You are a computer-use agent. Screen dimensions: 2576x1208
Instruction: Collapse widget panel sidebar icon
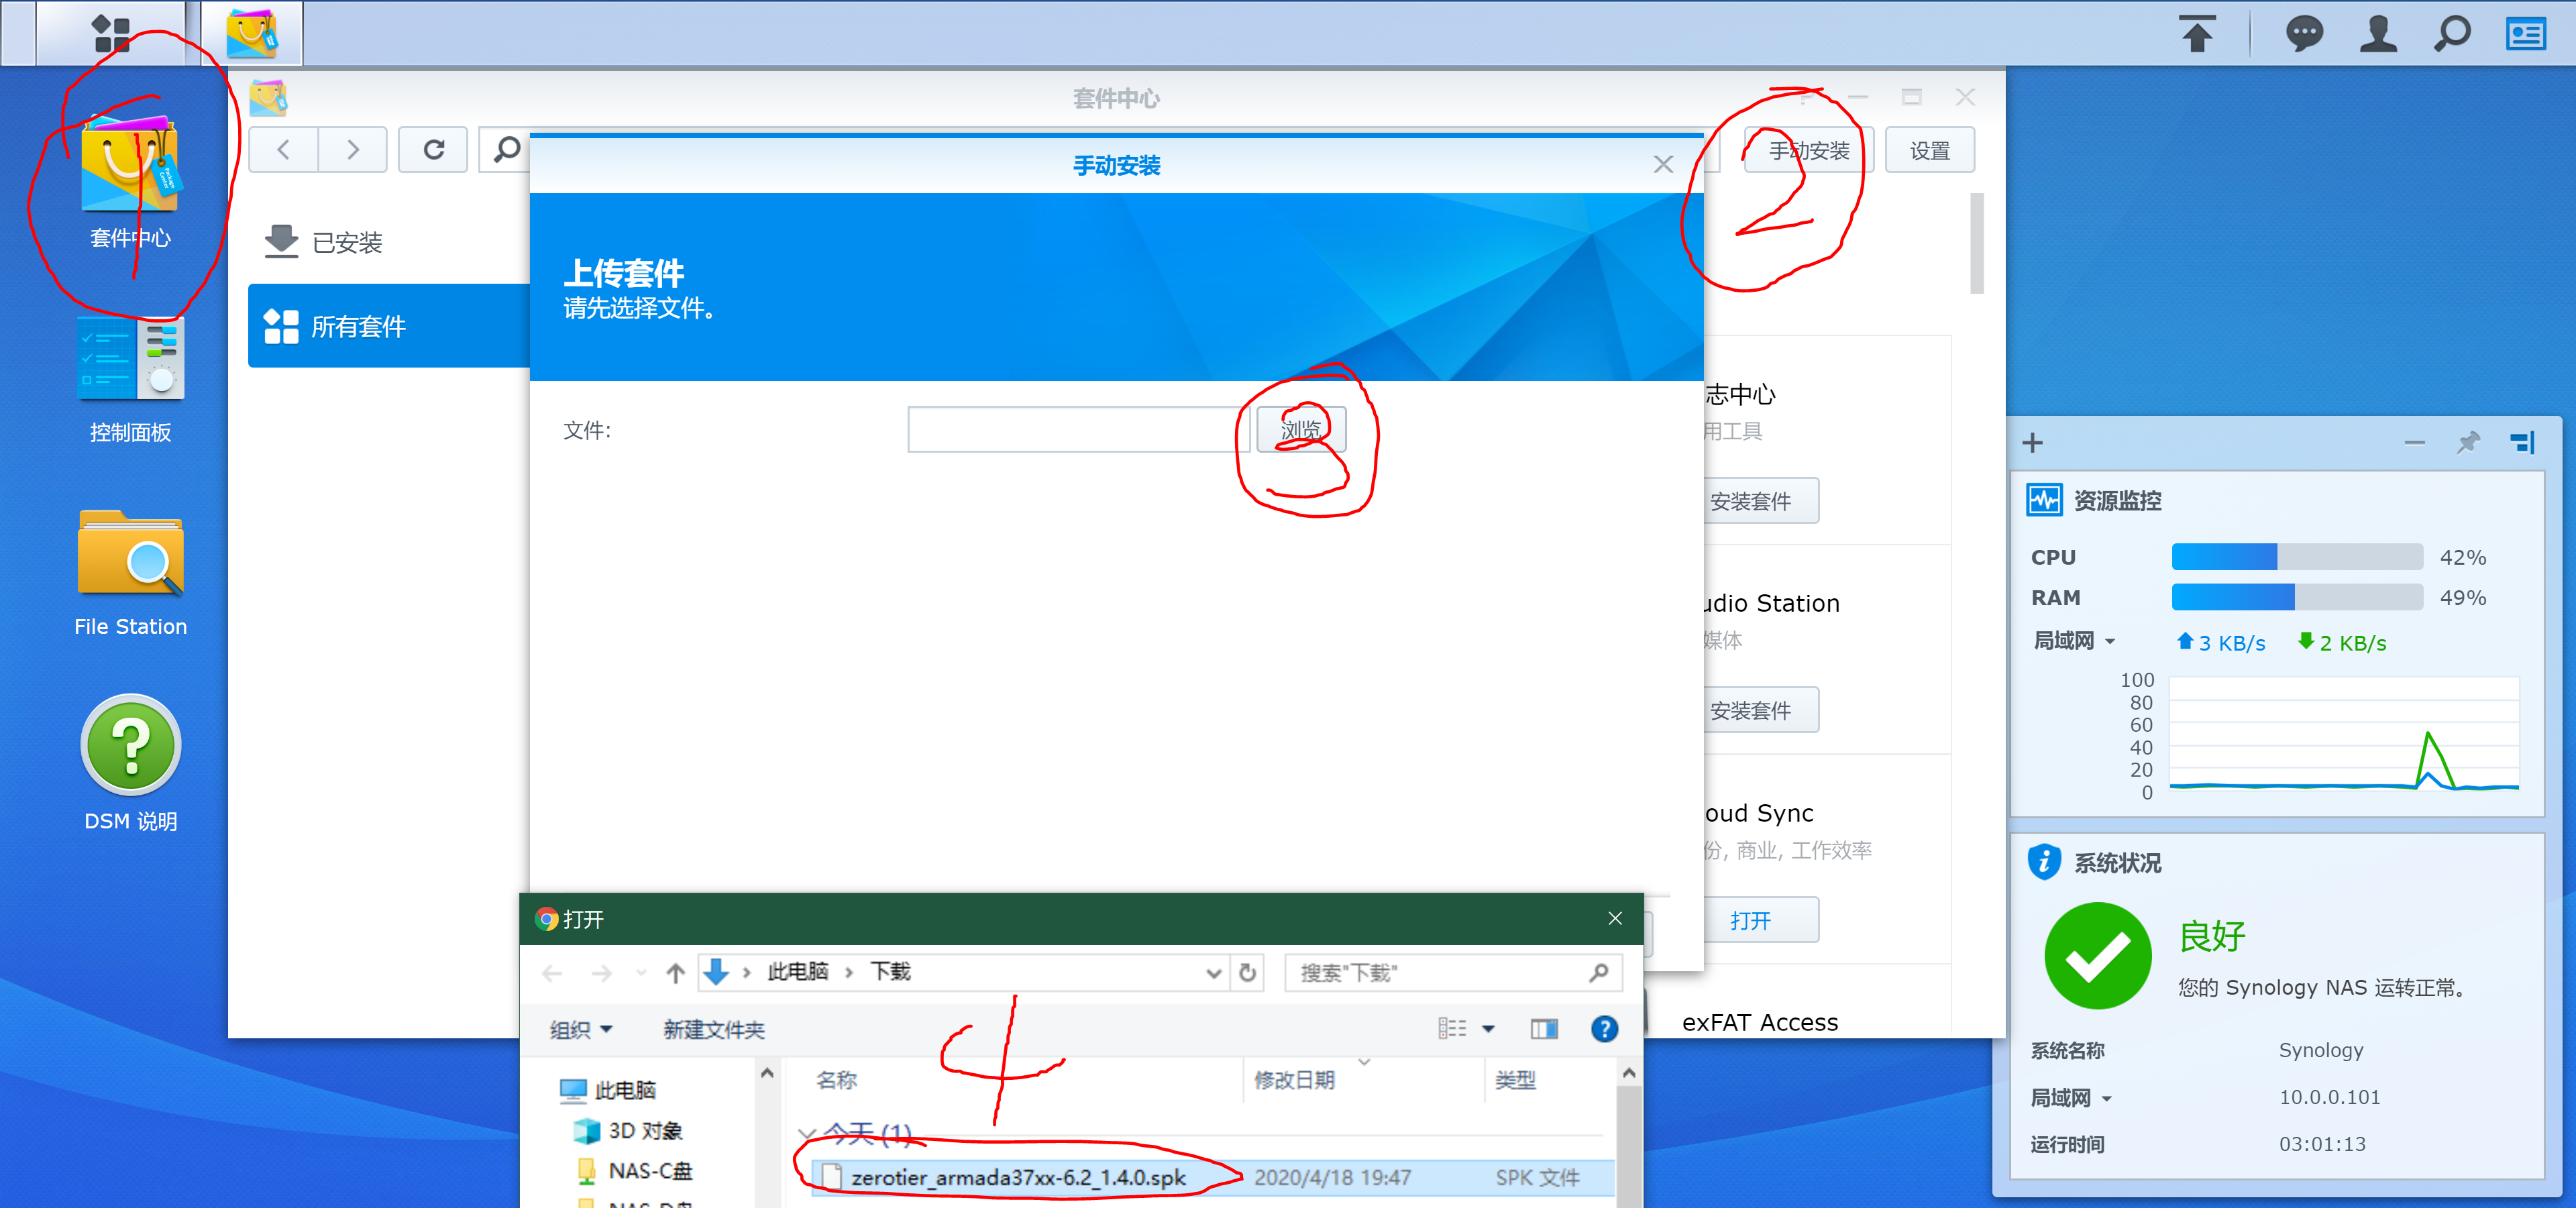click(2522, 442)
